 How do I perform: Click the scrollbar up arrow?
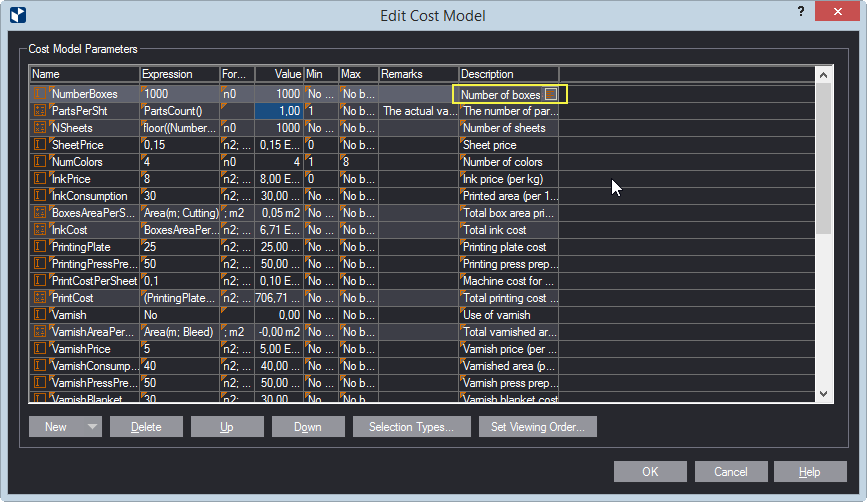pyautogui.click(x=823, y=75)
